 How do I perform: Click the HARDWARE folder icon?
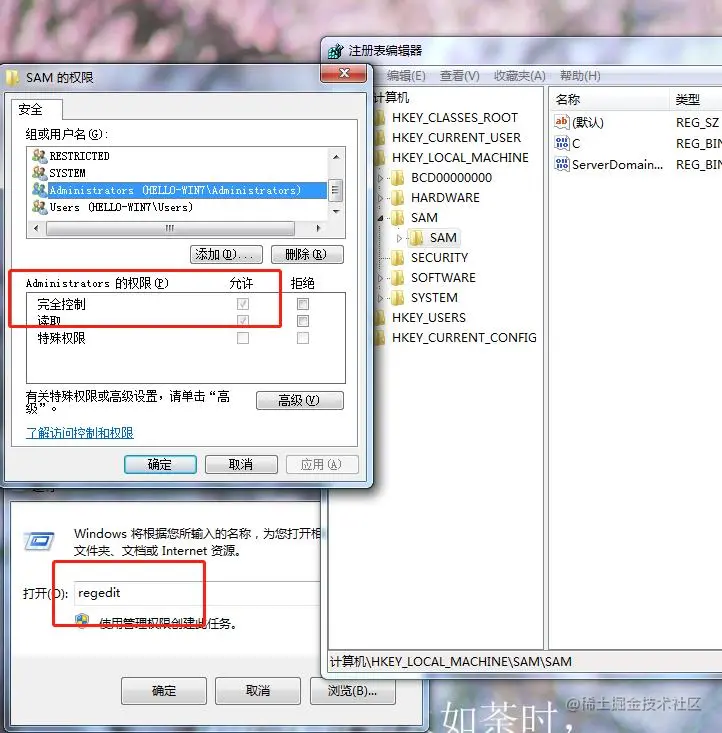coord(398,198)
